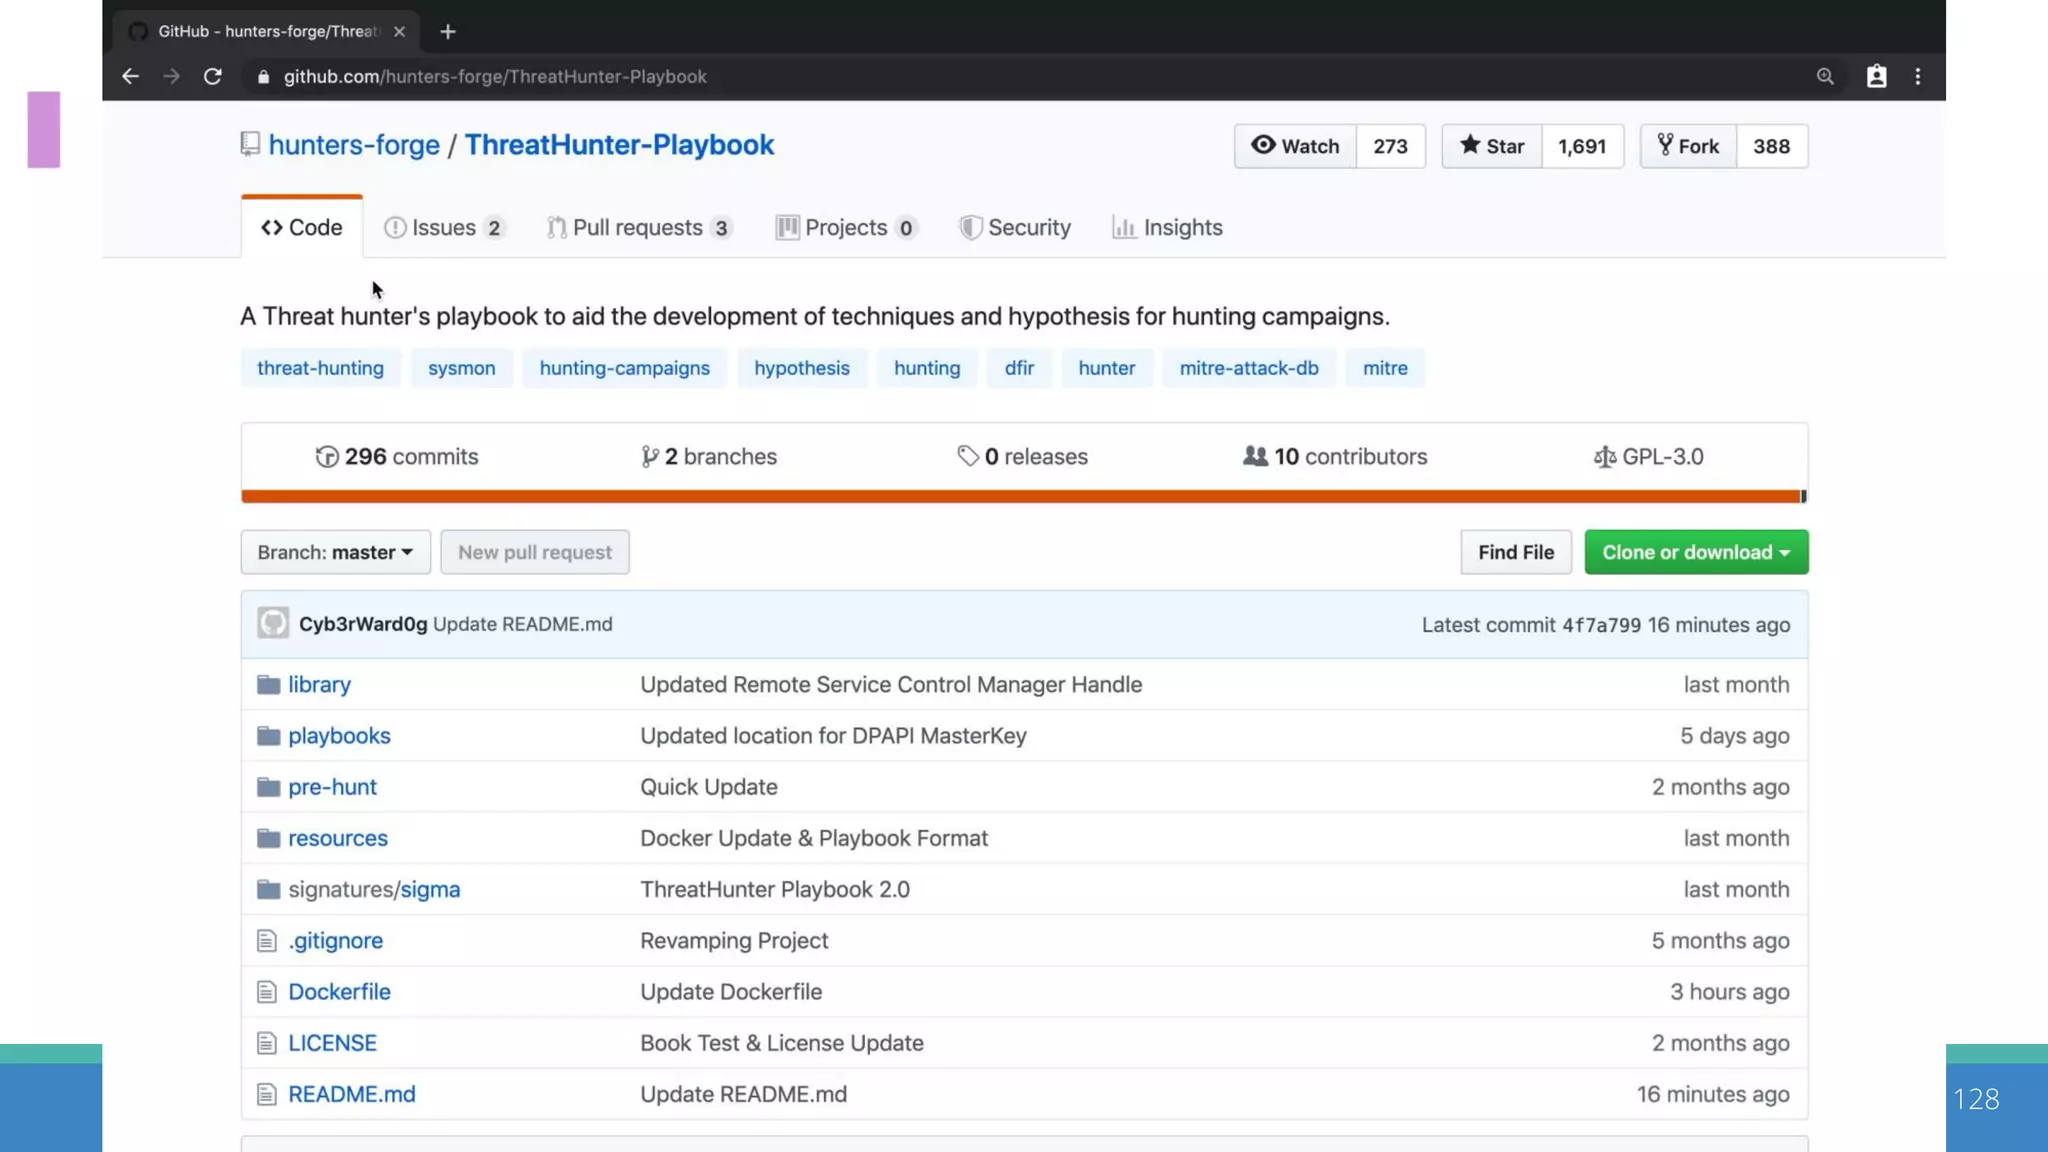
Task: Open the playbooks folder link
Action: [x=339, y=736]
